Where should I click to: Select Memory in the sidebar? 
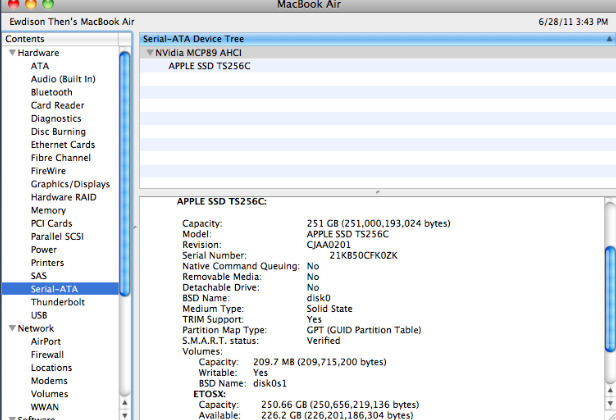(48, 210)
